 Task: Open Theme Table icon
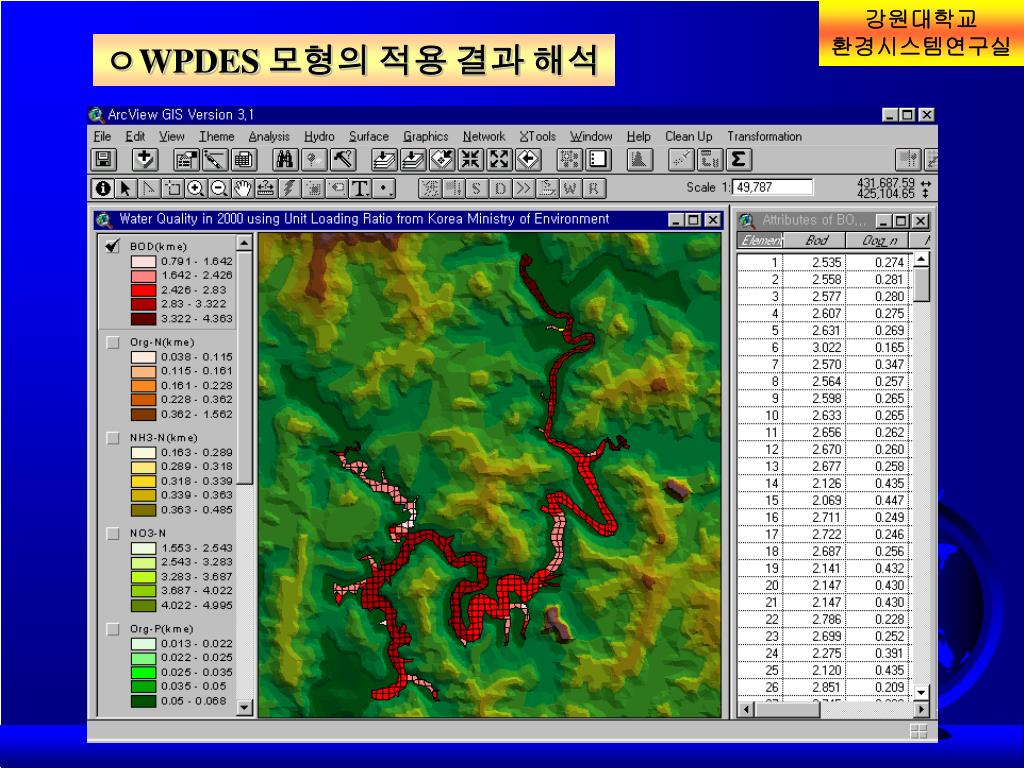[x=244, y=159]
